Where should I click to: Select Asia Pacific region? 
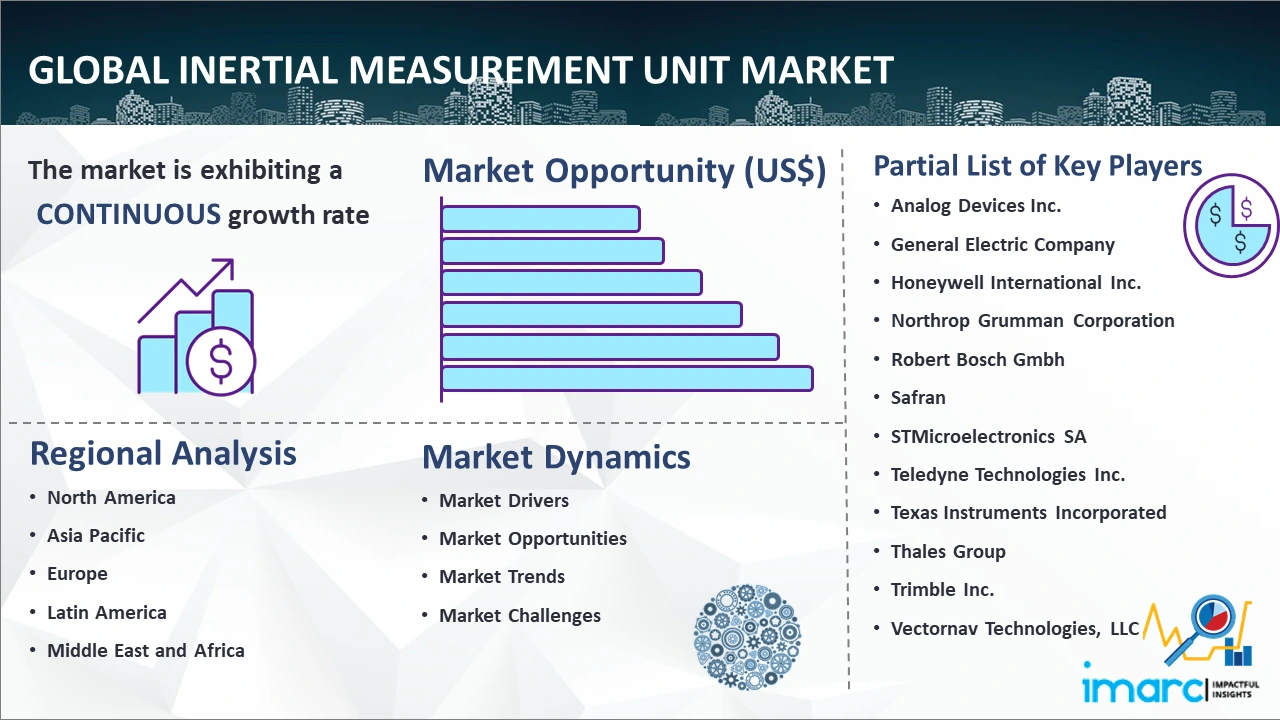96,536
